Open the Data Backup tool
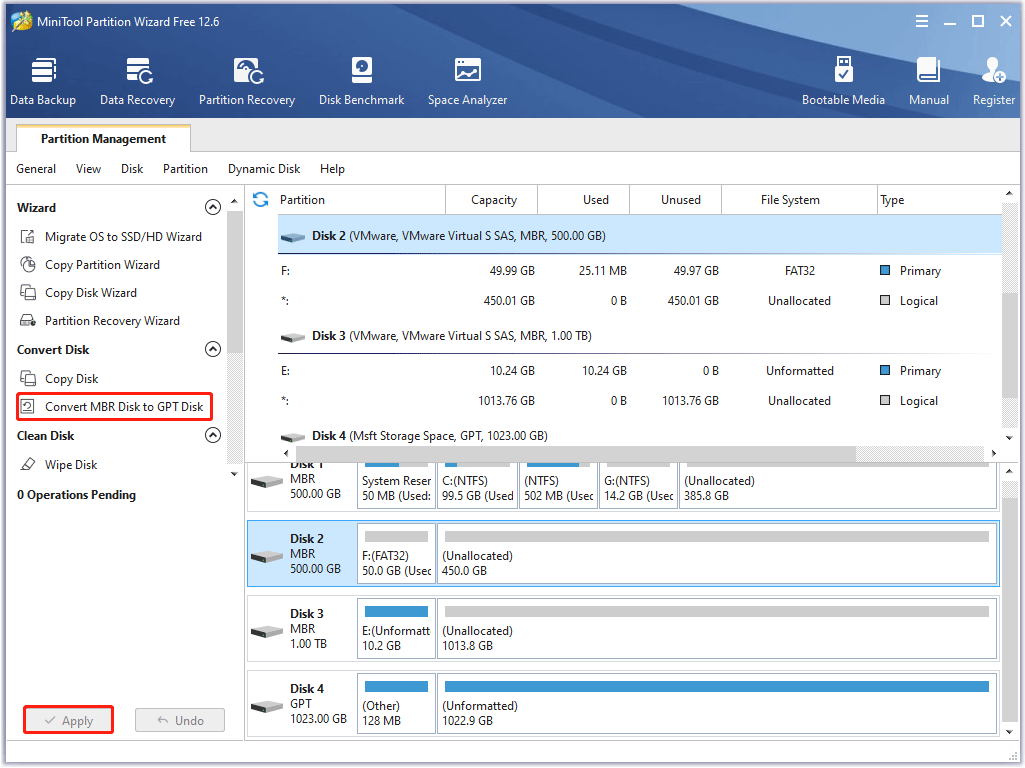 coord(43,81)
